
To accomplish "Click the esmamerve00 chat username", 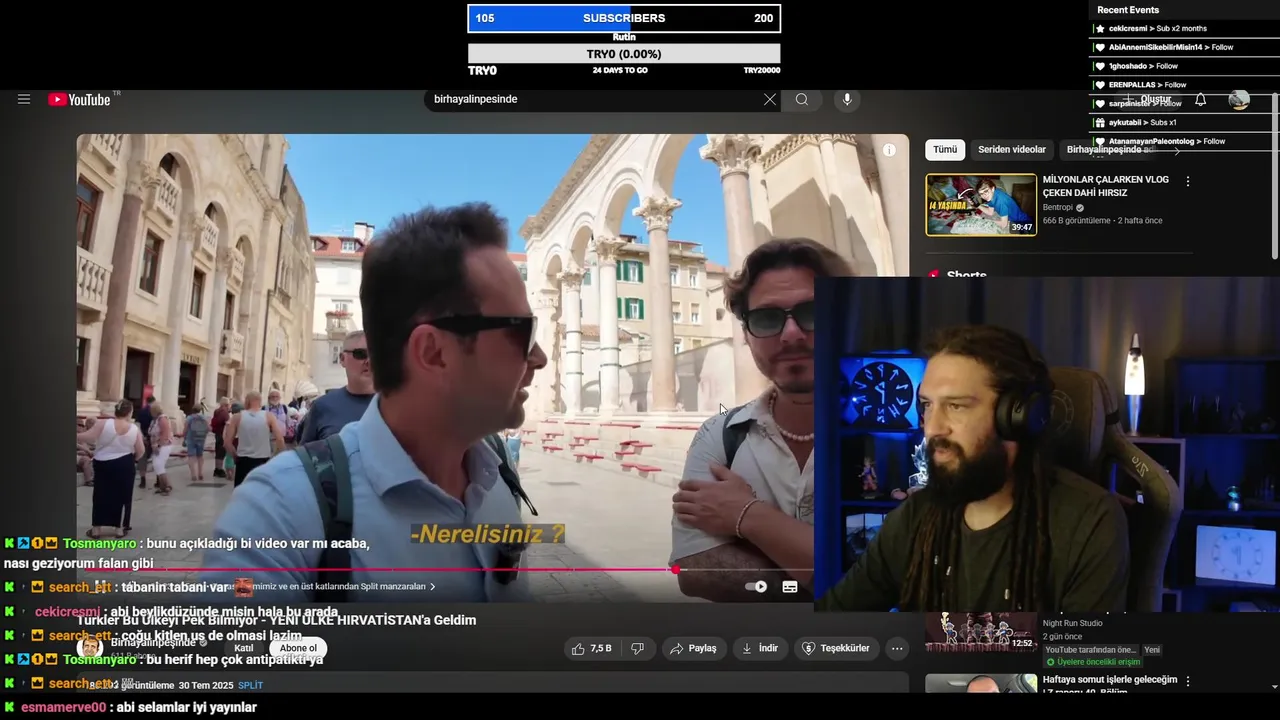I will click(63, 707).
